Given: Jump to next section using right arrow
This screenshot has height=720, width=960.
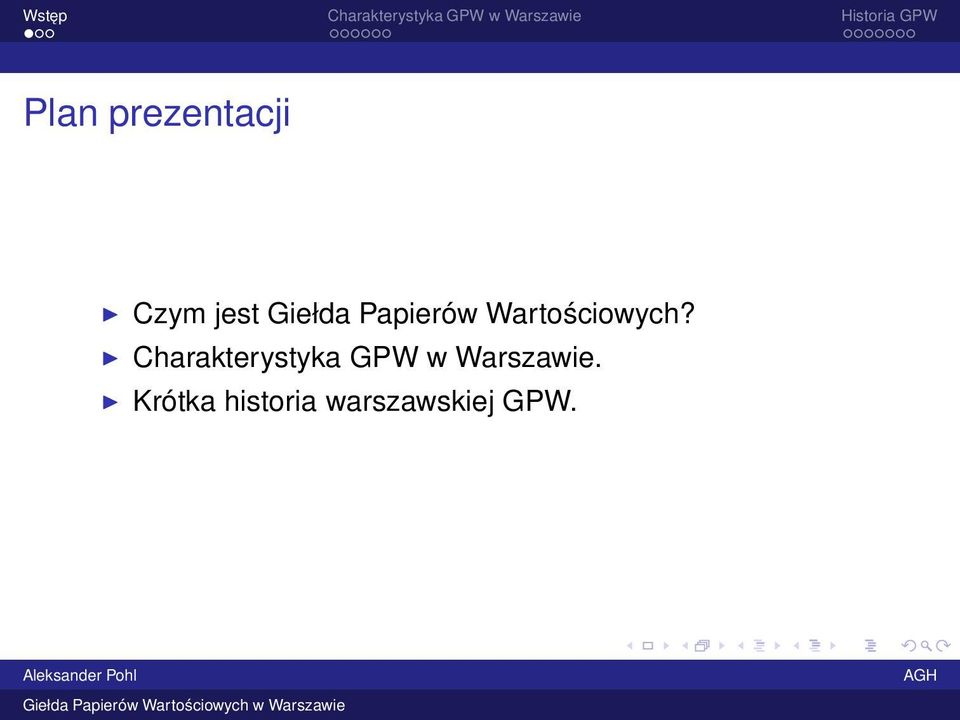Looking at the screenshot, I should [x=833, y=646].
